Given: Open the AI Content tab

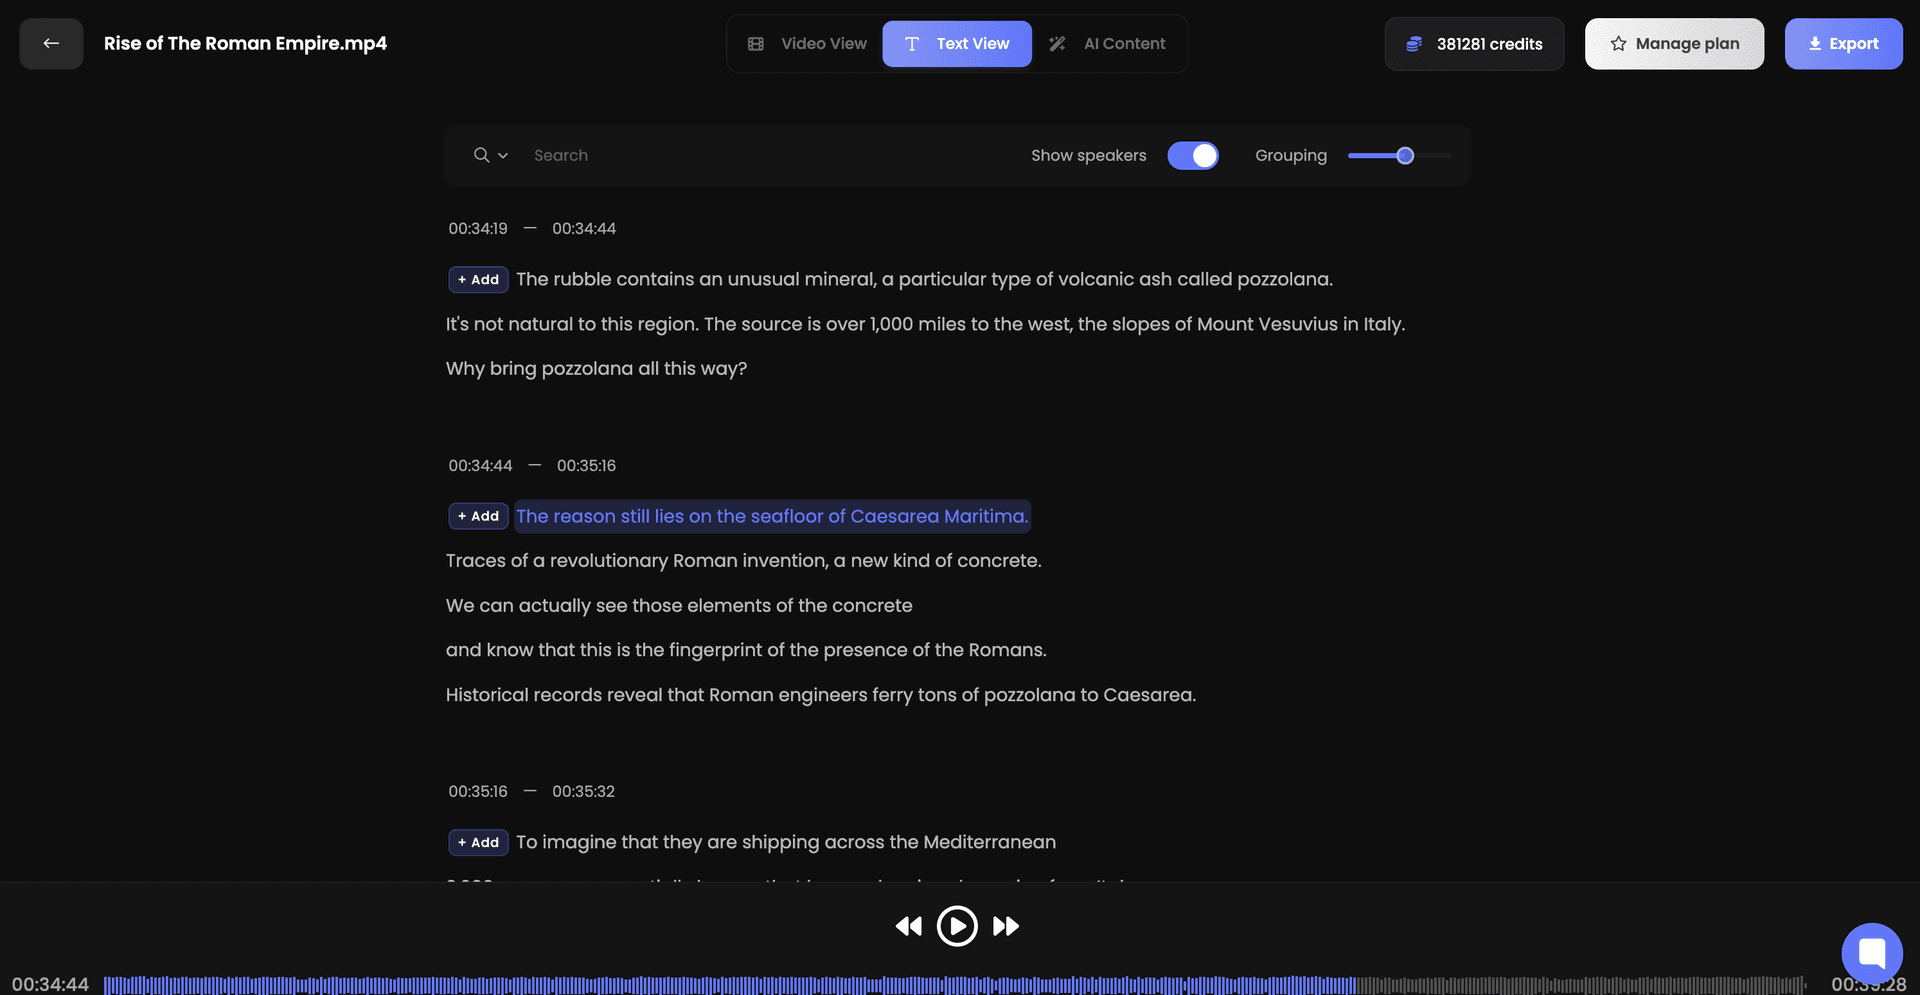Looking at the screenshot, I should coord(1108,44).
